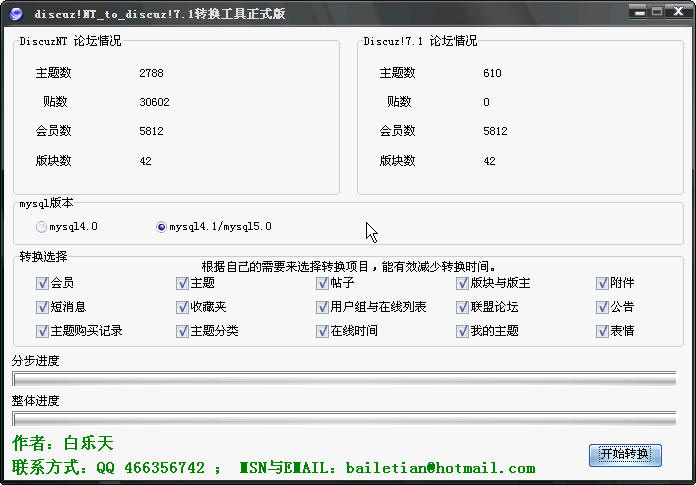The width and height of the screenshot is (696, 485).
Task: Click the bailetian@hotmail.com contact text
Action: (440, 468)
